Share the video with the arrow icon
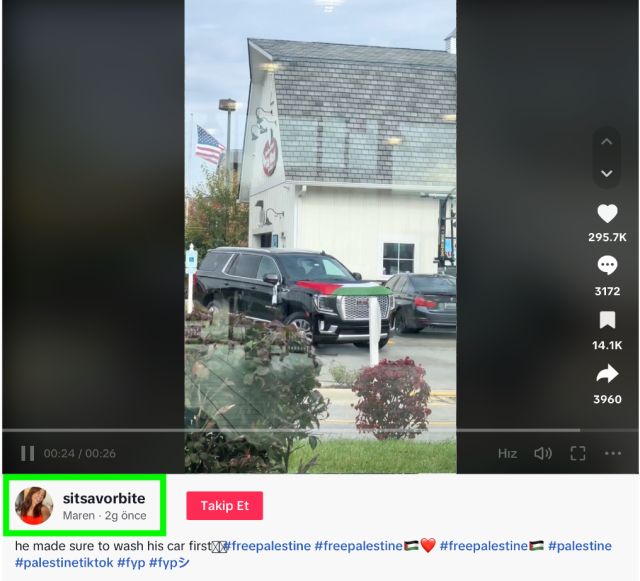Screen dimensions: 640x581 click(x=607, y=374)
